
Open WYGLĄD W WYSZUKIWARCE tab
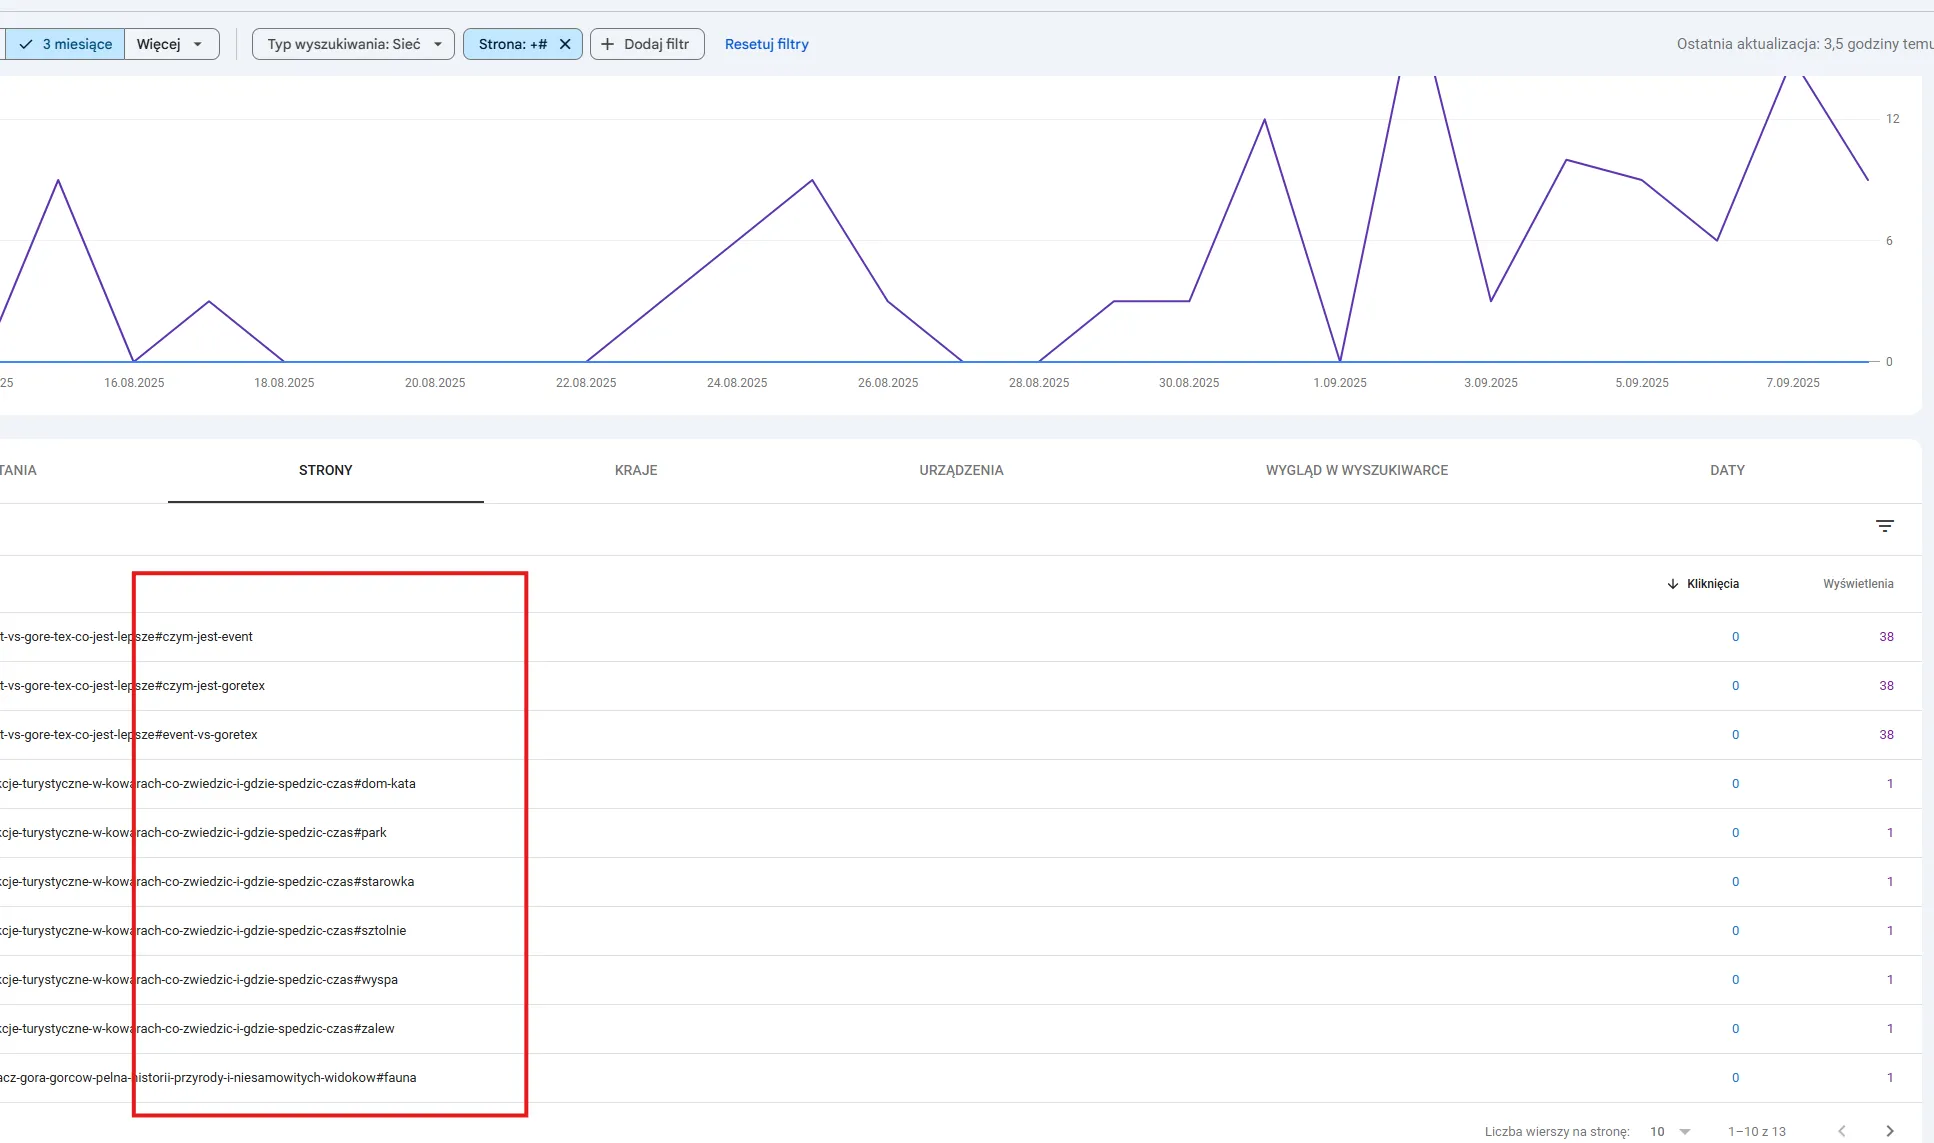point(1356,470)
